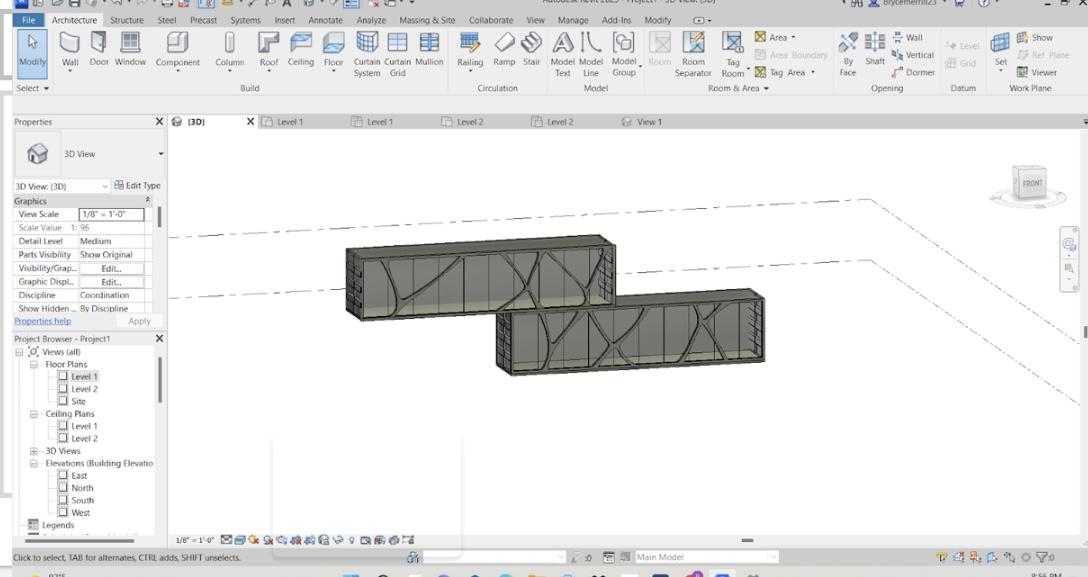Screen dimensions: 1088x577
Task: Select the Model Line tool
Action: pyautogui.click(x=590, y=54)
